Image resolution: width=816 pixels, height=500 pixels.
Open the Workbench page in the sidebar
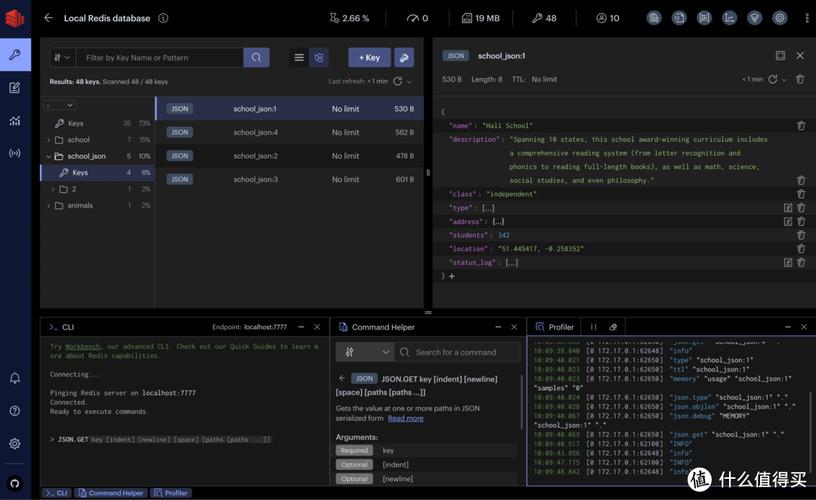click(14, 88)
